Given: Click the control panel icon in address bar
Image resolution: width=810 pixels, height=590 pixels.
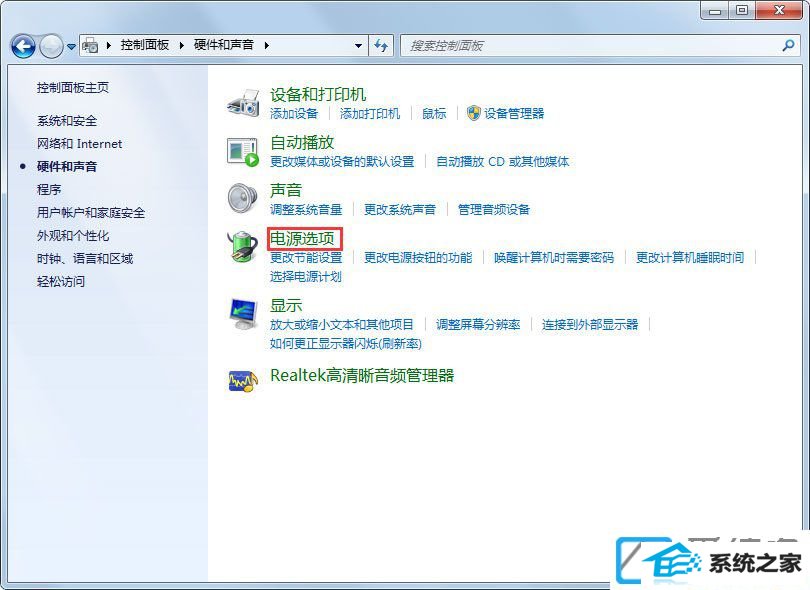Looking at the screenshot, I should [x=90, y=45].
